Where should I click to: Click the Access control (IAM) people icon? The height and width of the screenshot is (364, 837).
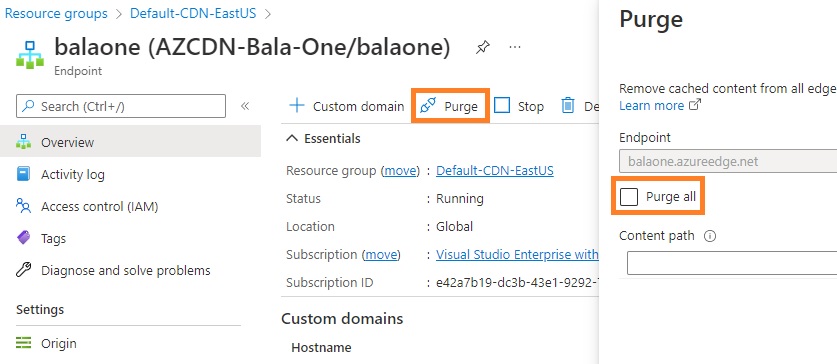[x=23, y=206]
